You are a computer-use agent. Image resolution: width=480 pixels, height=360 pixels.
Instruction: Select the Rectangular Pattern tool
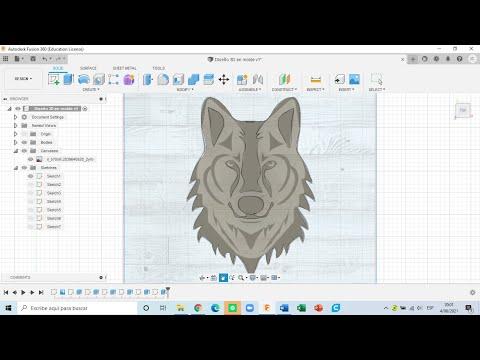coord(113,79)
